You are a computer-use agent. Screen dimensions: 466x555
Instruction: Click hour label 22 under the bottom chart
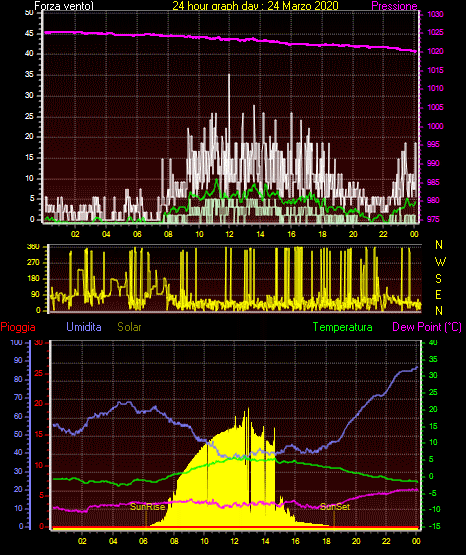click(386, 541)
